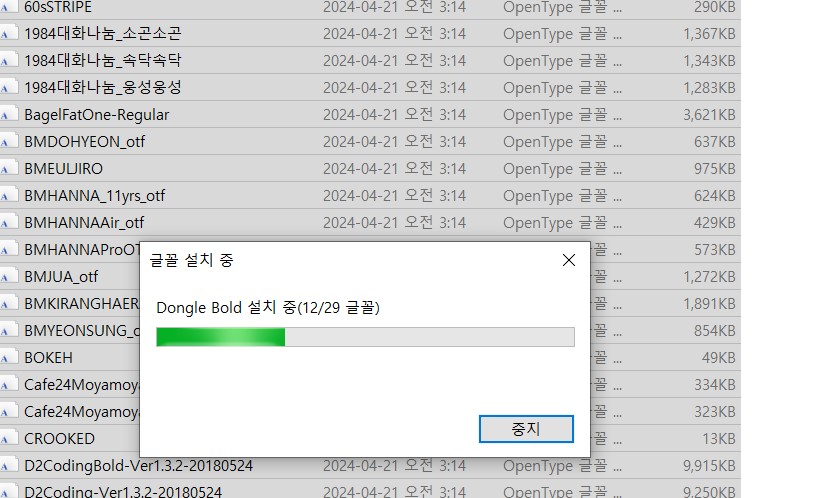Click the font icon beside BMDOHYEON_otf
The width and height of the screenshot is (836, 498).
pyautogui.click(x=9, y=142)
